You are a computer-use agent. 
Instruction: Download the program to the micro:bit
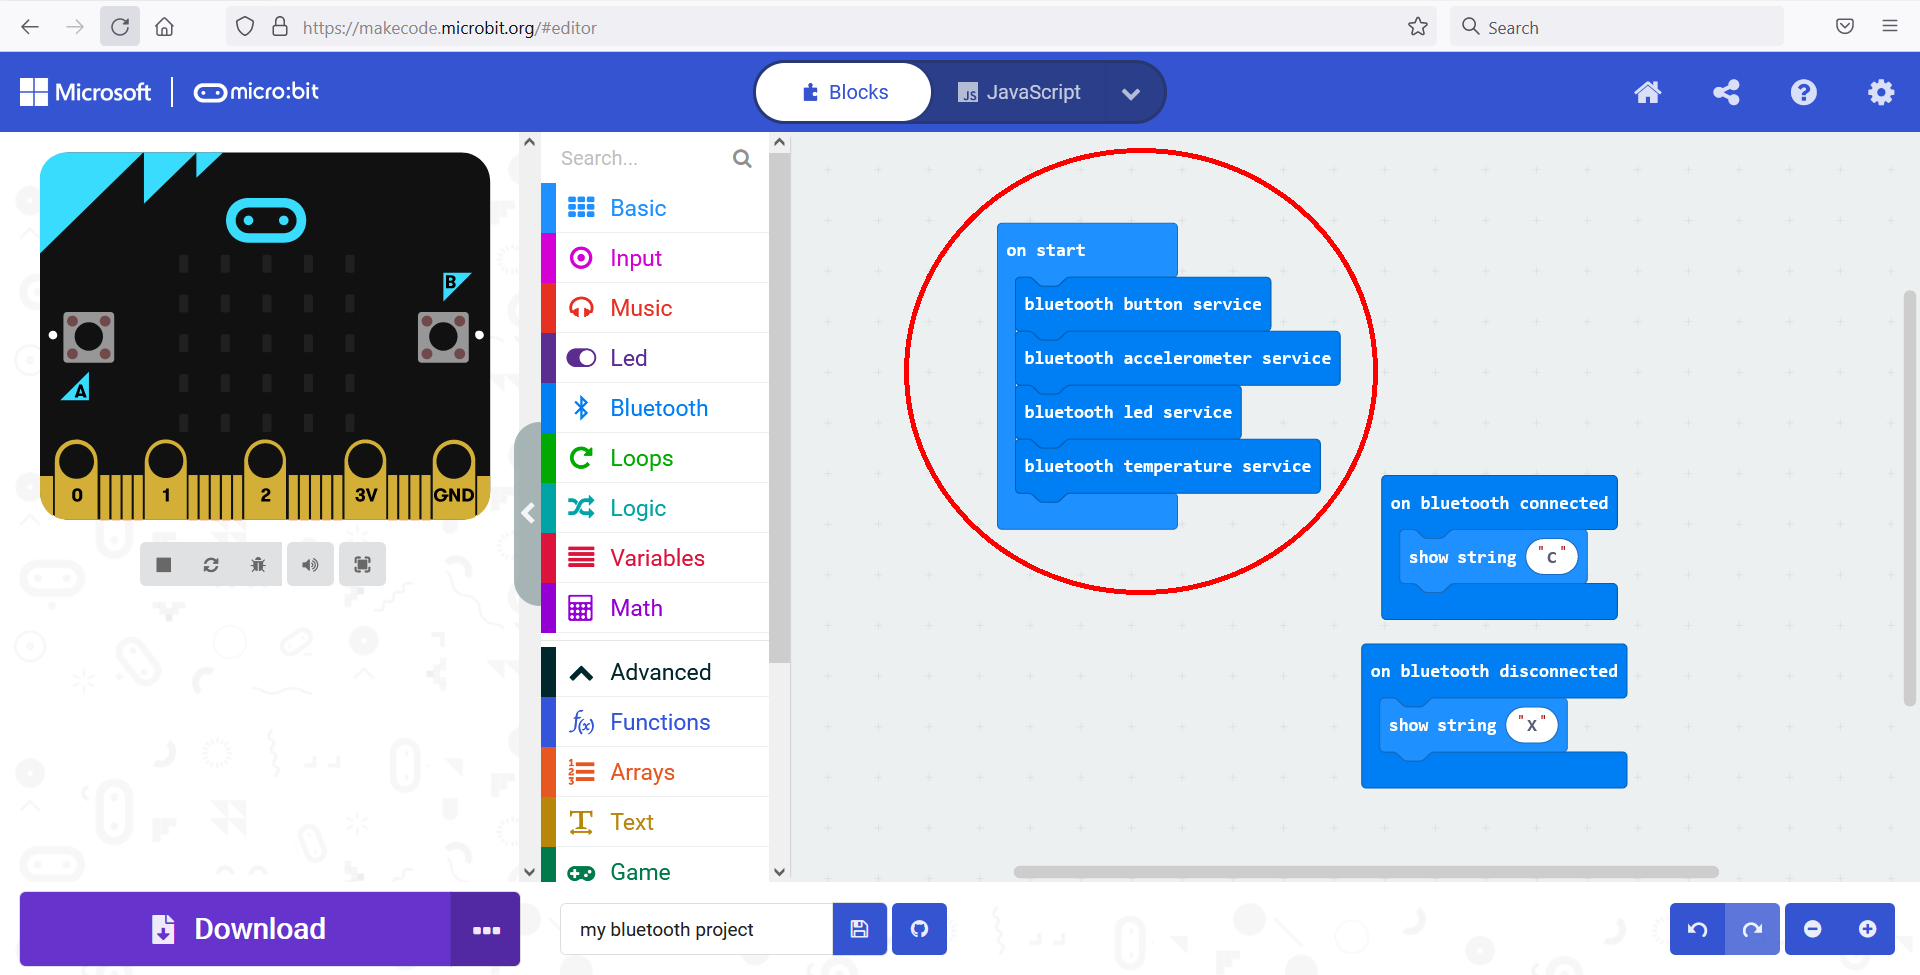point(235,929)
